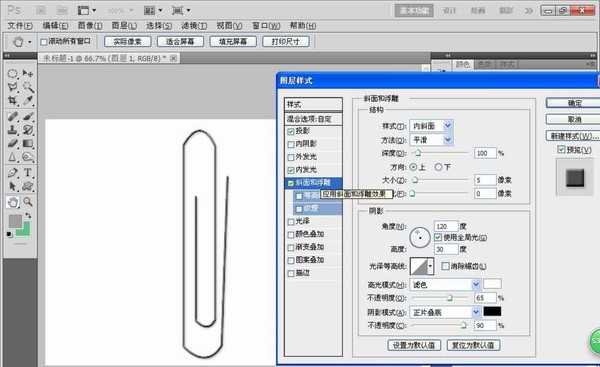This screenshot has height=367, width=600.
Task: Select the Type (T) tool
Action: click(x=28, y=173)
